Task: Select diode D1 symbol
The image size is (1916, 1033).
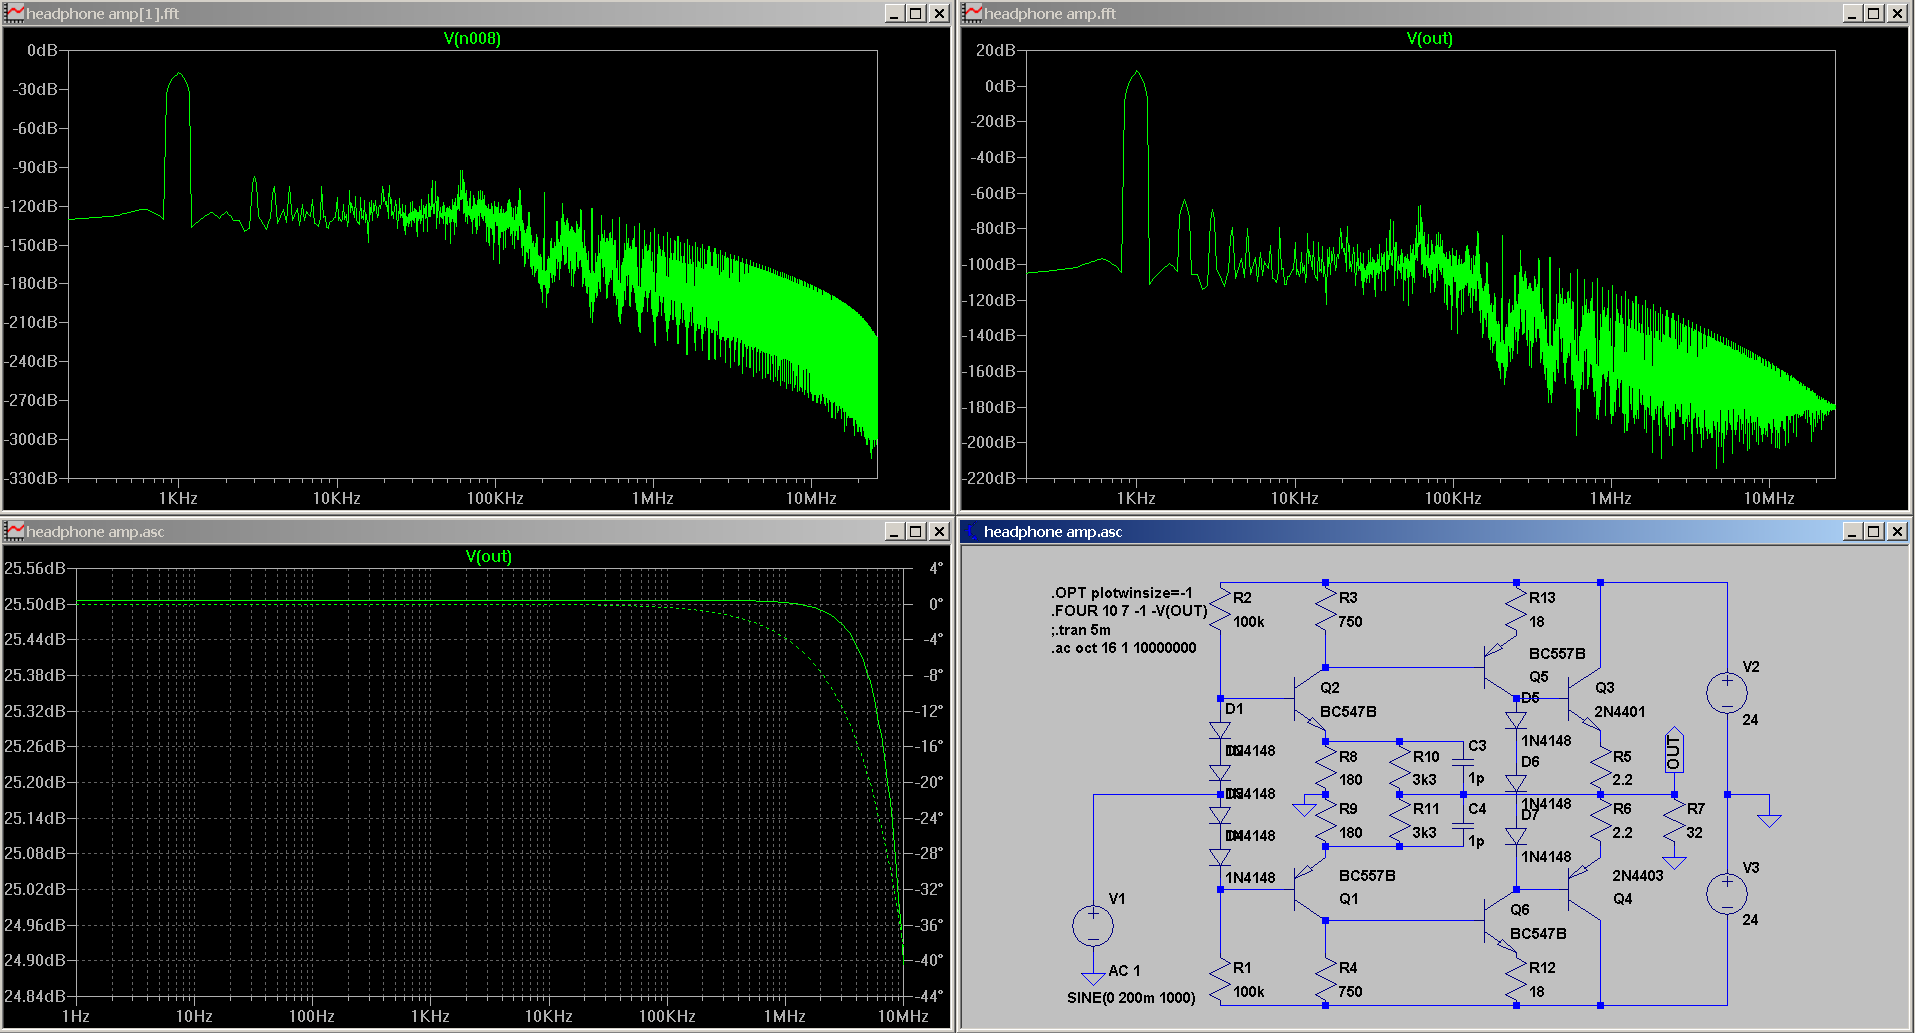Action: pyautogui.click(x=1220, y=730)
